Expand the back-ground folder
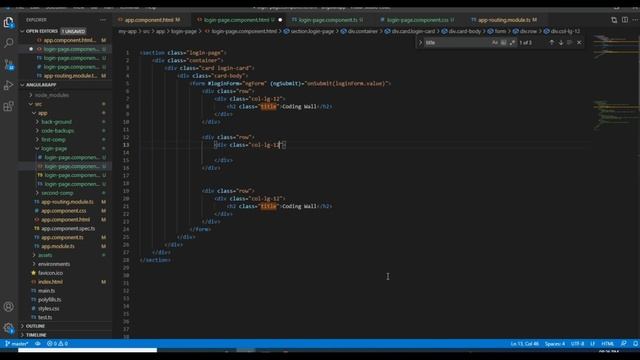Screen dimensions: 640x360 coord(56,122)
